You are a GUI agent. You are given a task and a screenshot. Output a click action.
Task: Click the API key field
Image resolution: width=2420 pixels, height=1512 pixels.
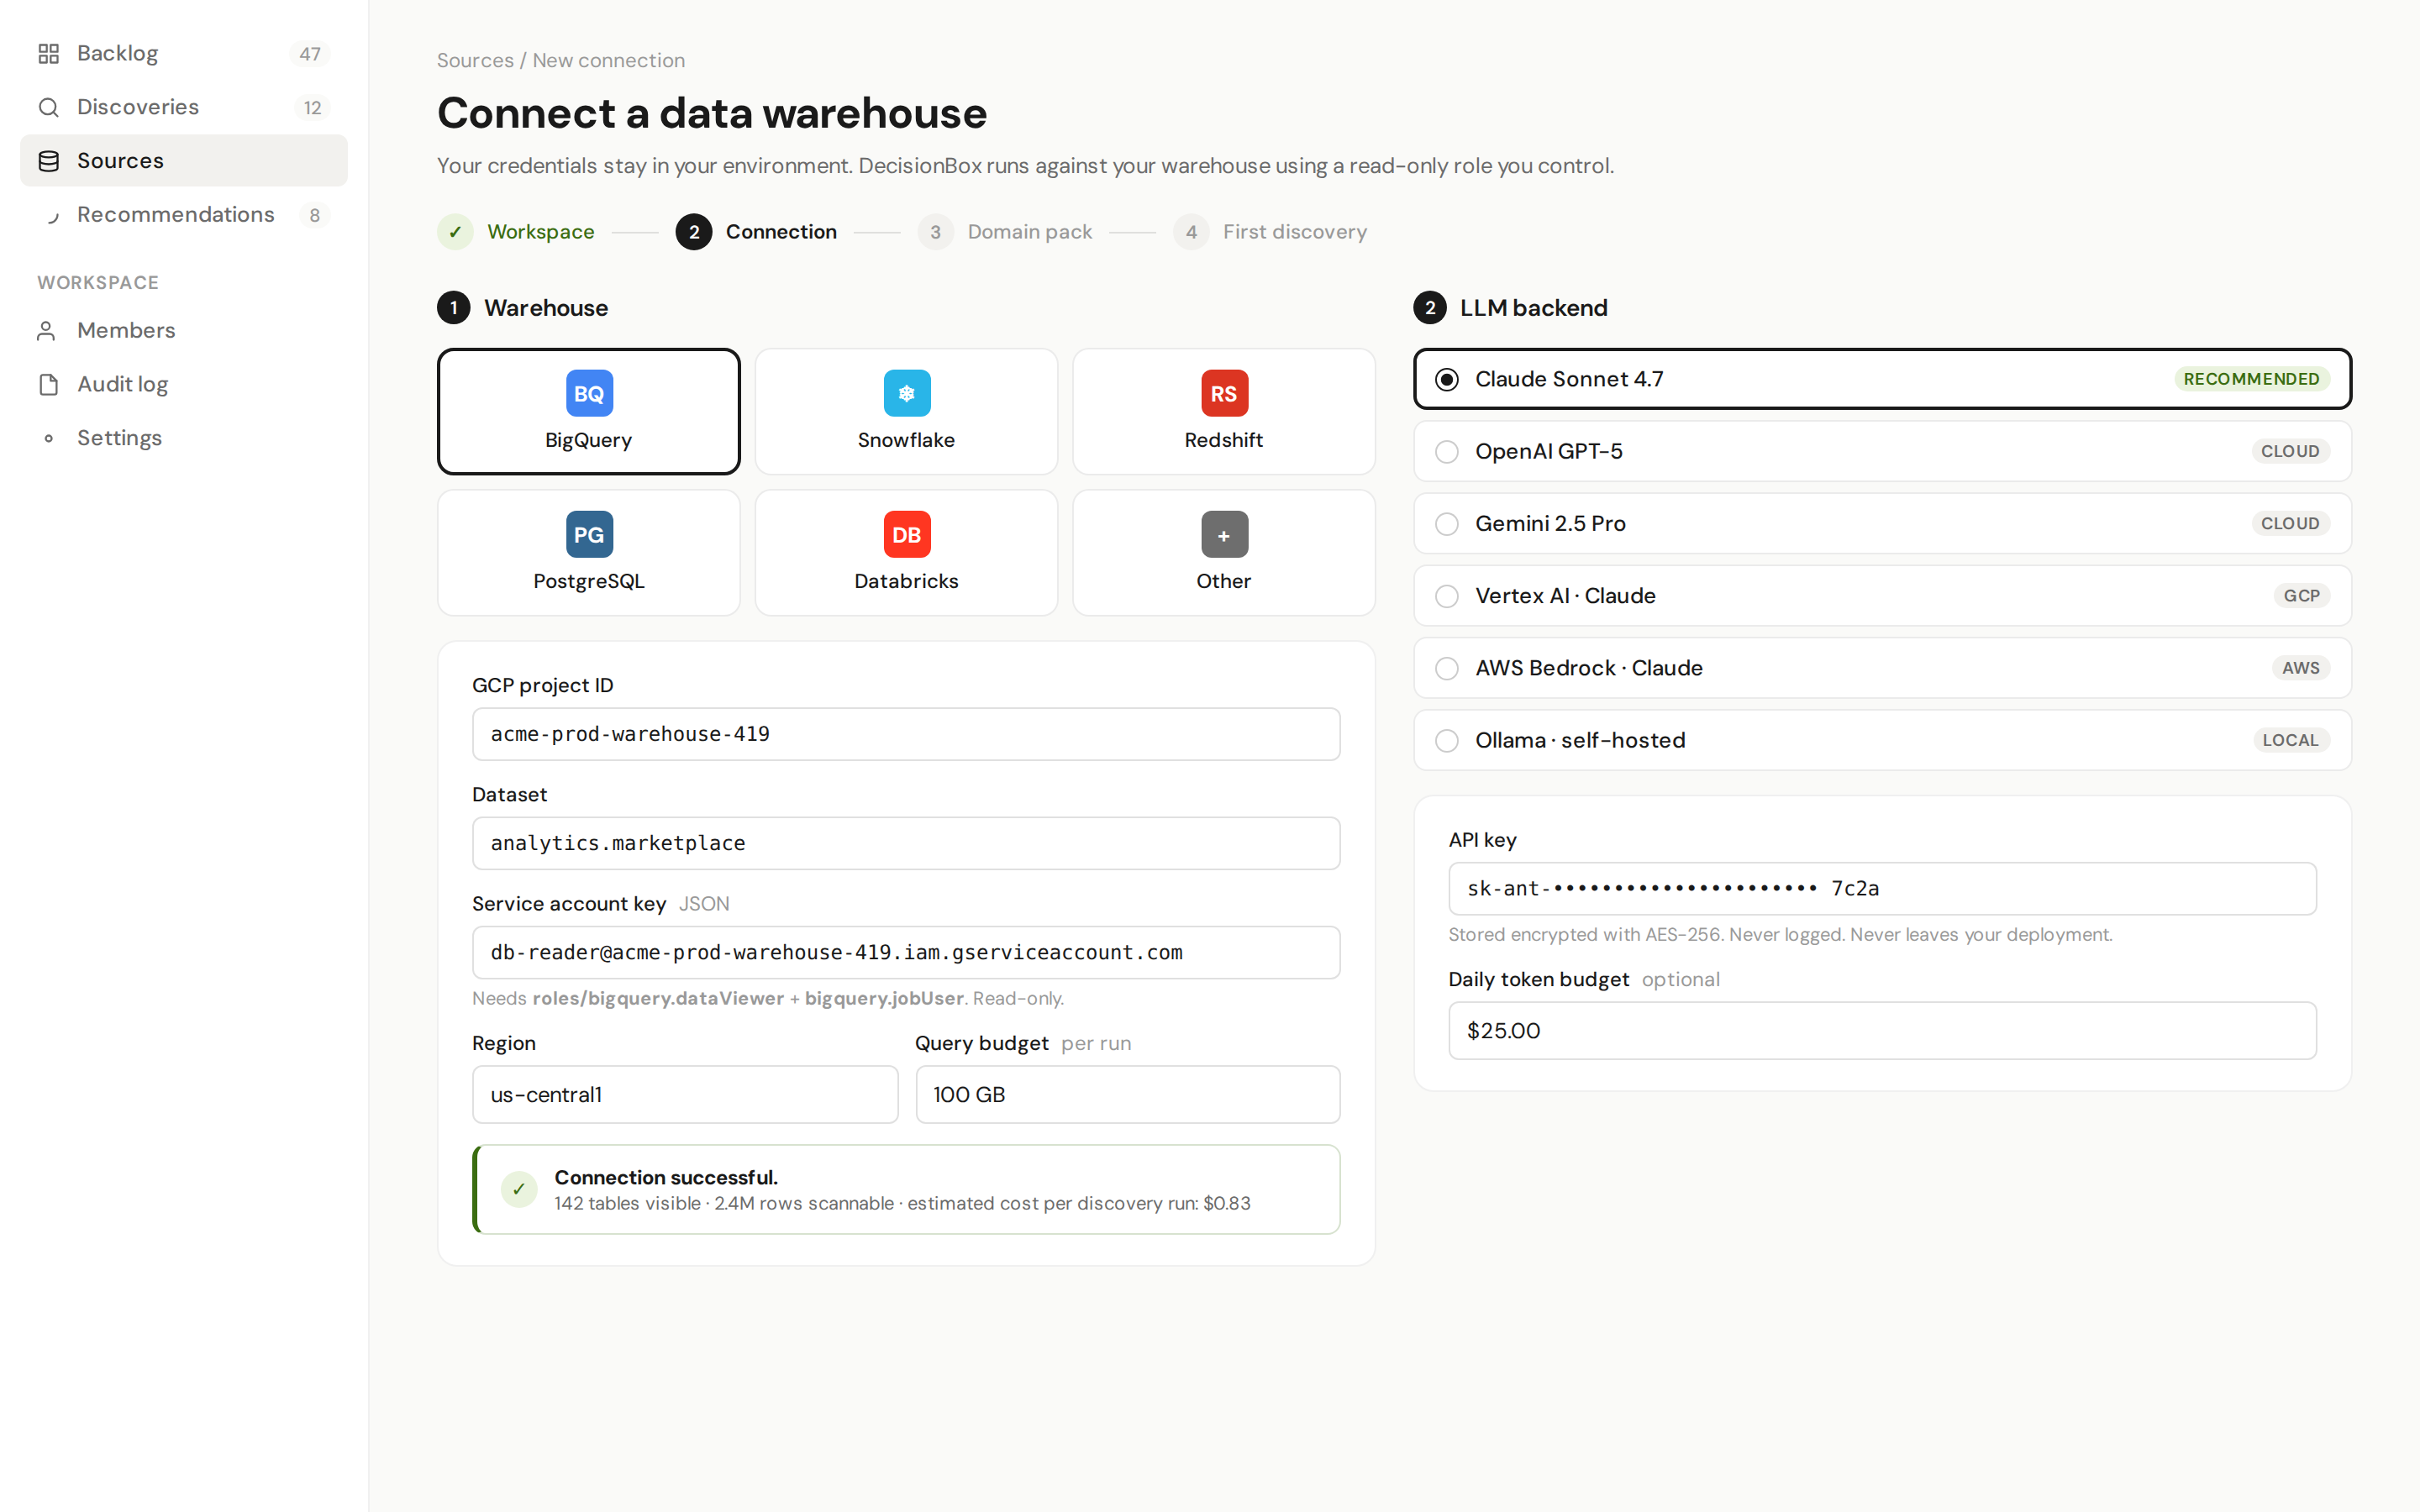coord(1882,889)
